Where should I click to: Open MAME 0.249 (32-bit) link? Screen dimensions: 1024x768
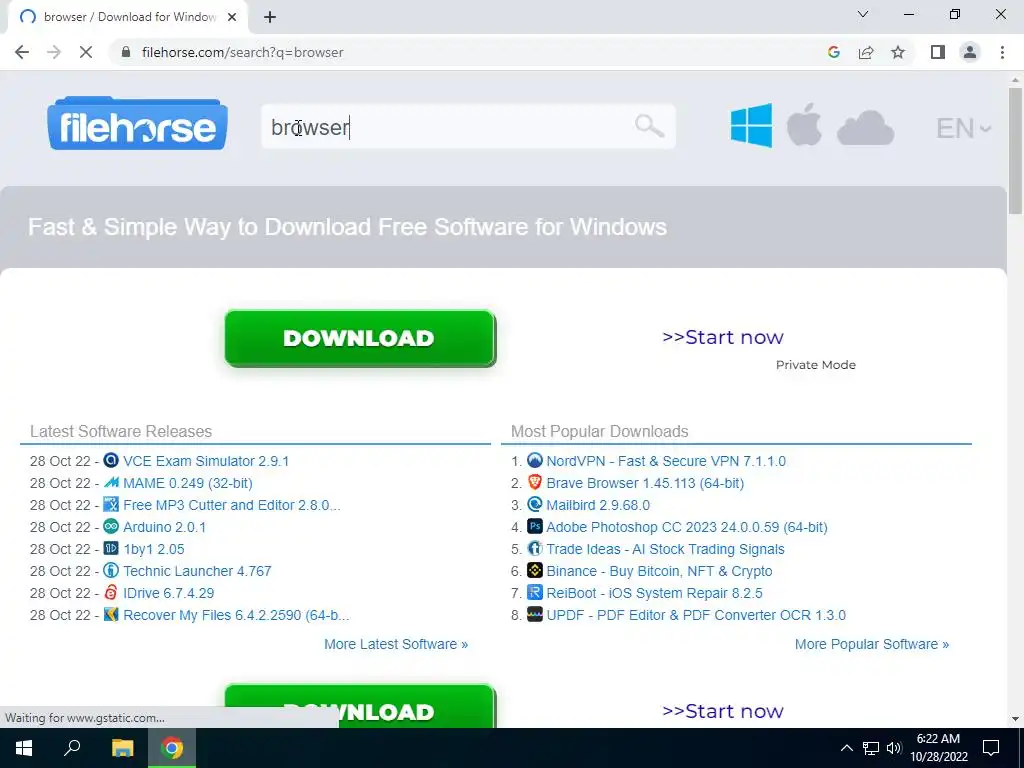(187, 483)
